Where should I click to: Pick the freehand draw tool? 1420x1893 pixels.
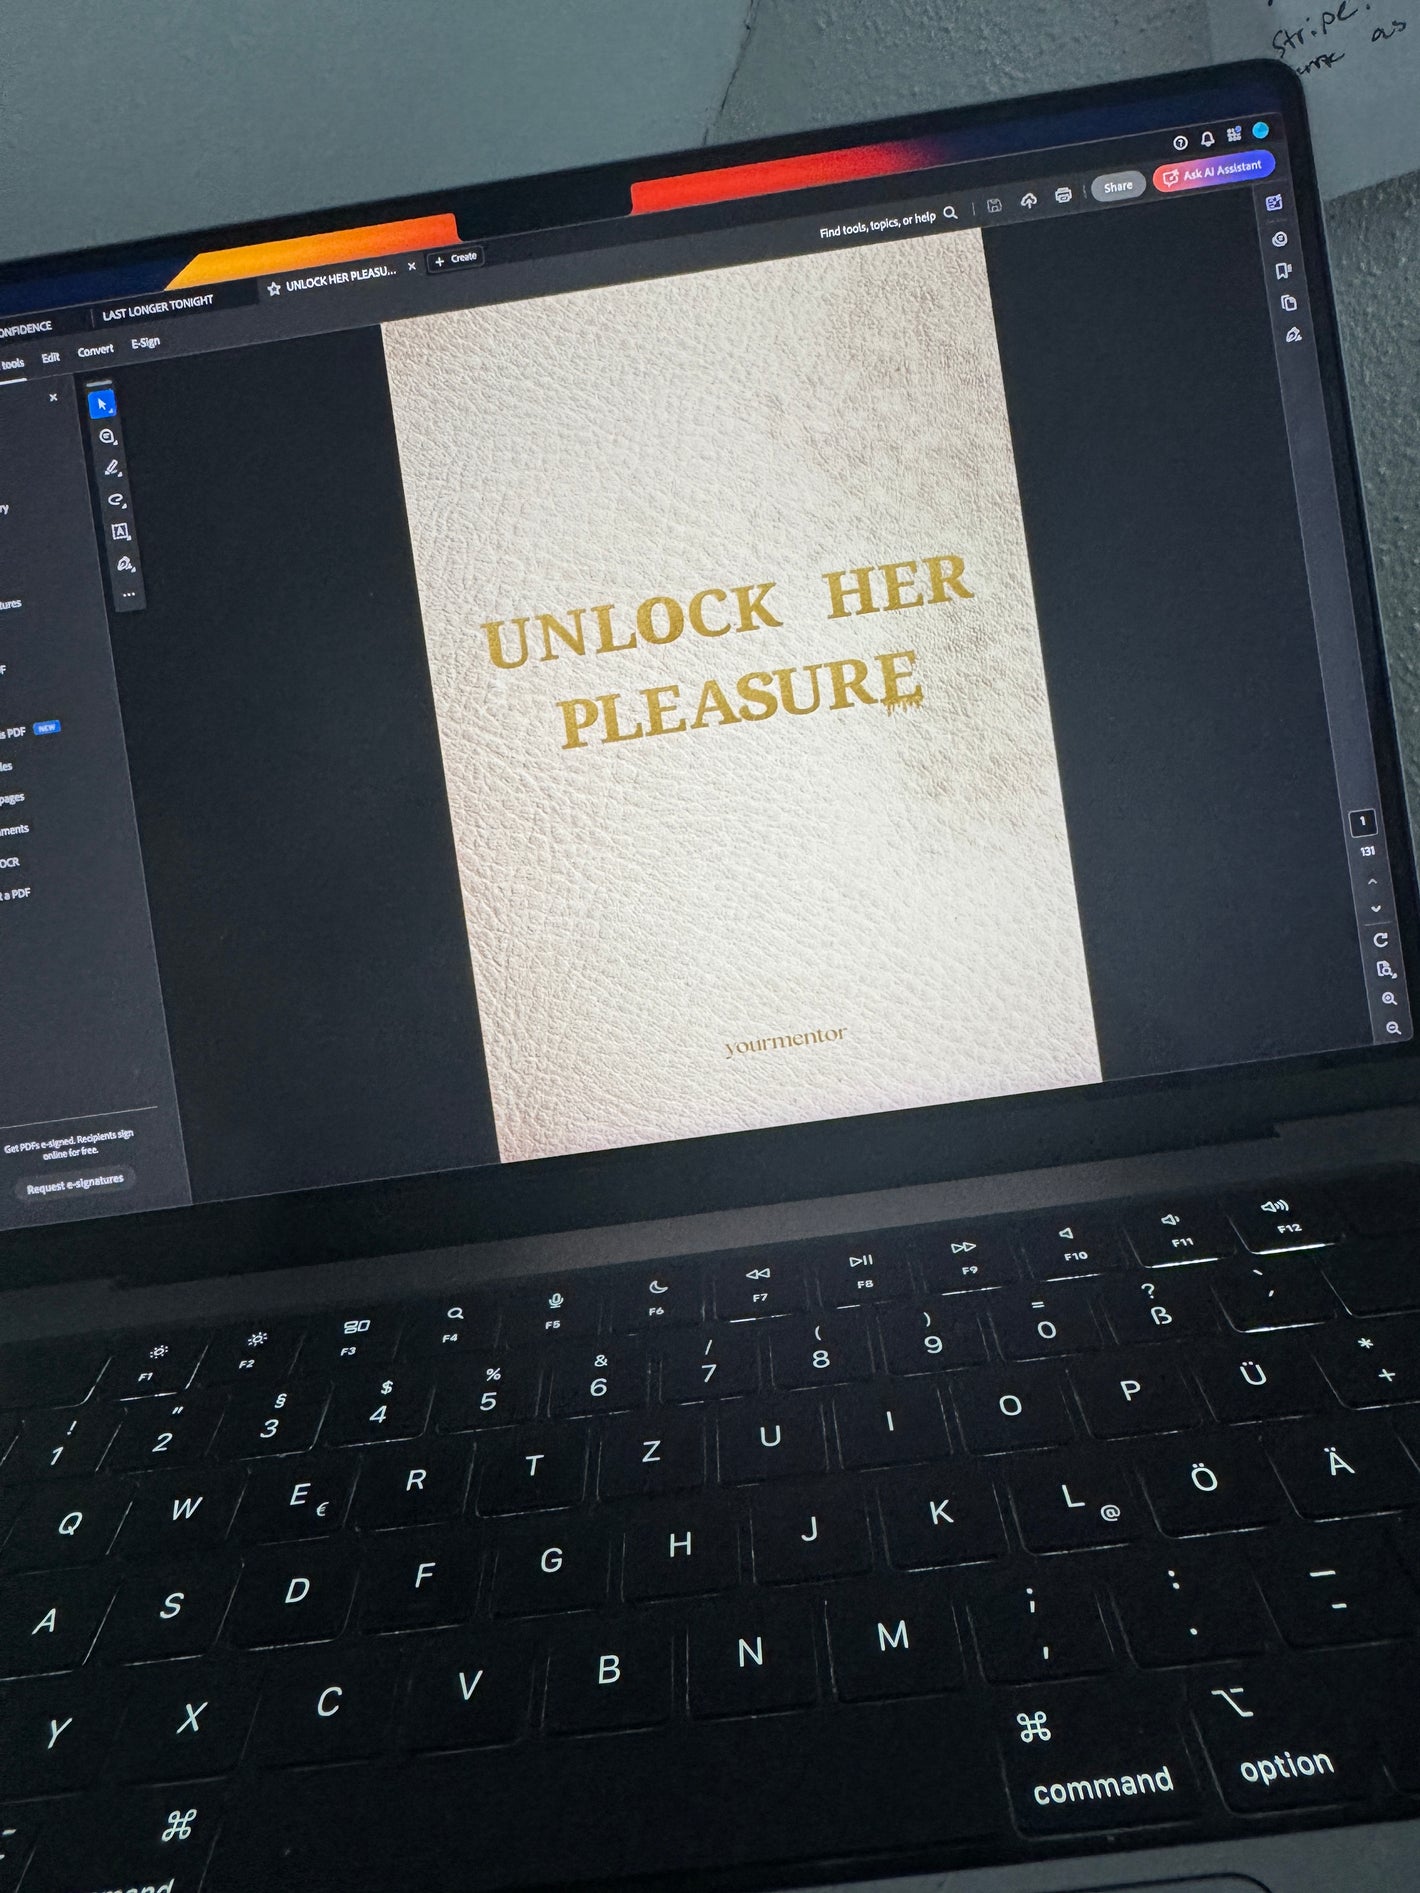116,500
